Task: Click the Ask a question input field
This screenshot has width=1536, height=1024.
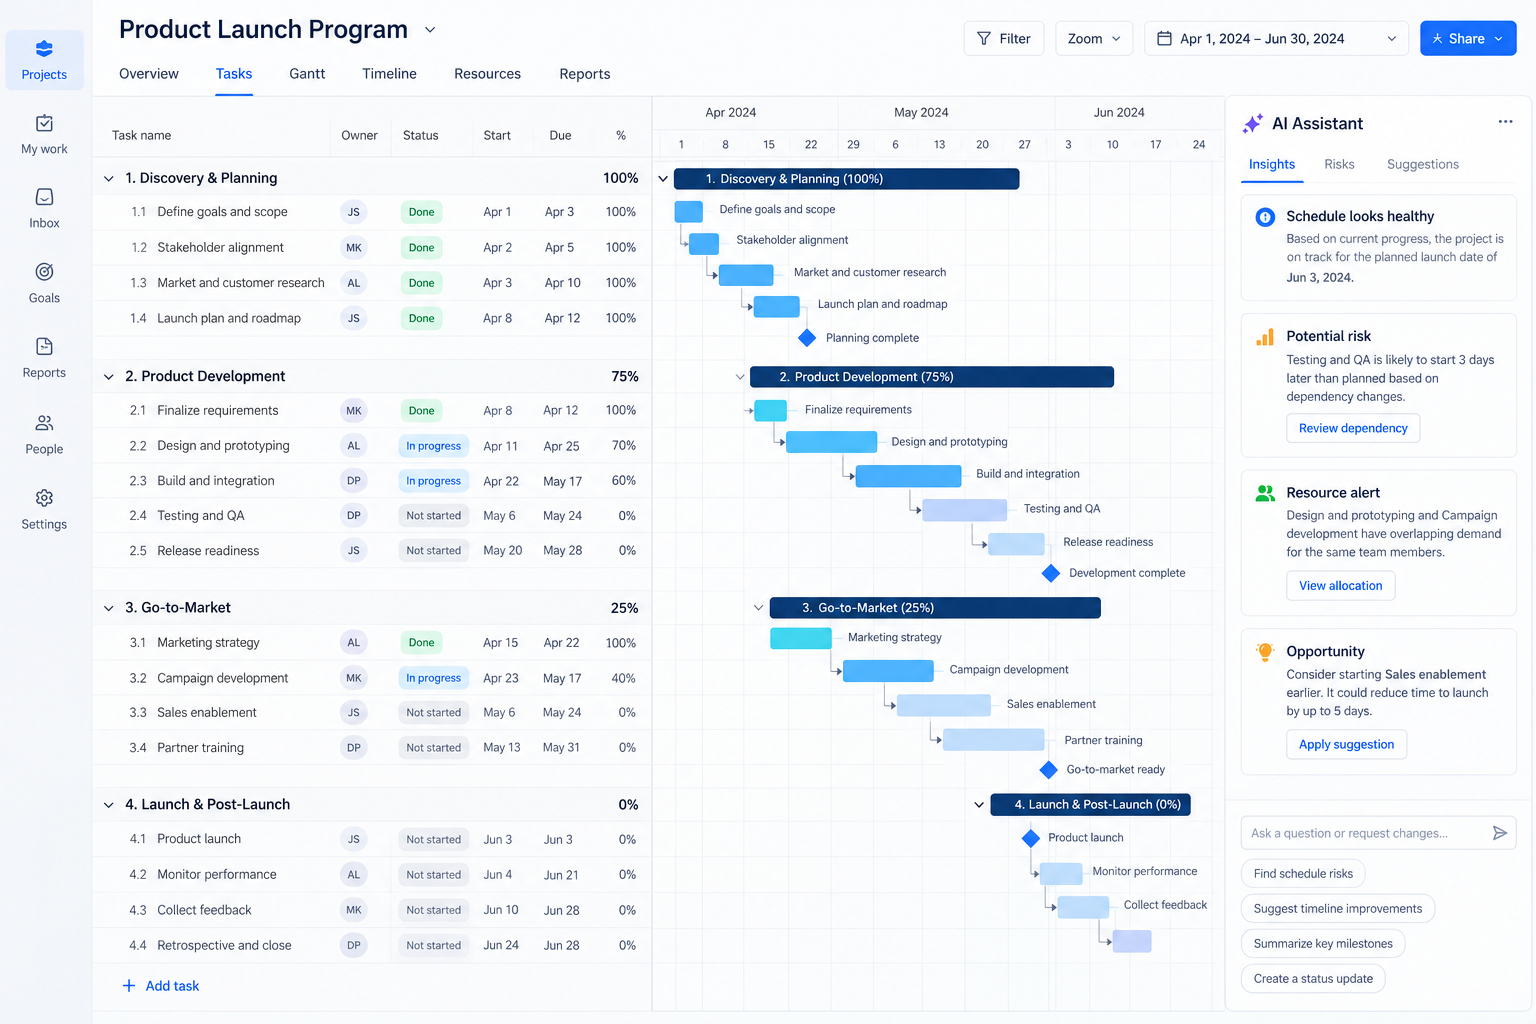Action: (1378, 833)
